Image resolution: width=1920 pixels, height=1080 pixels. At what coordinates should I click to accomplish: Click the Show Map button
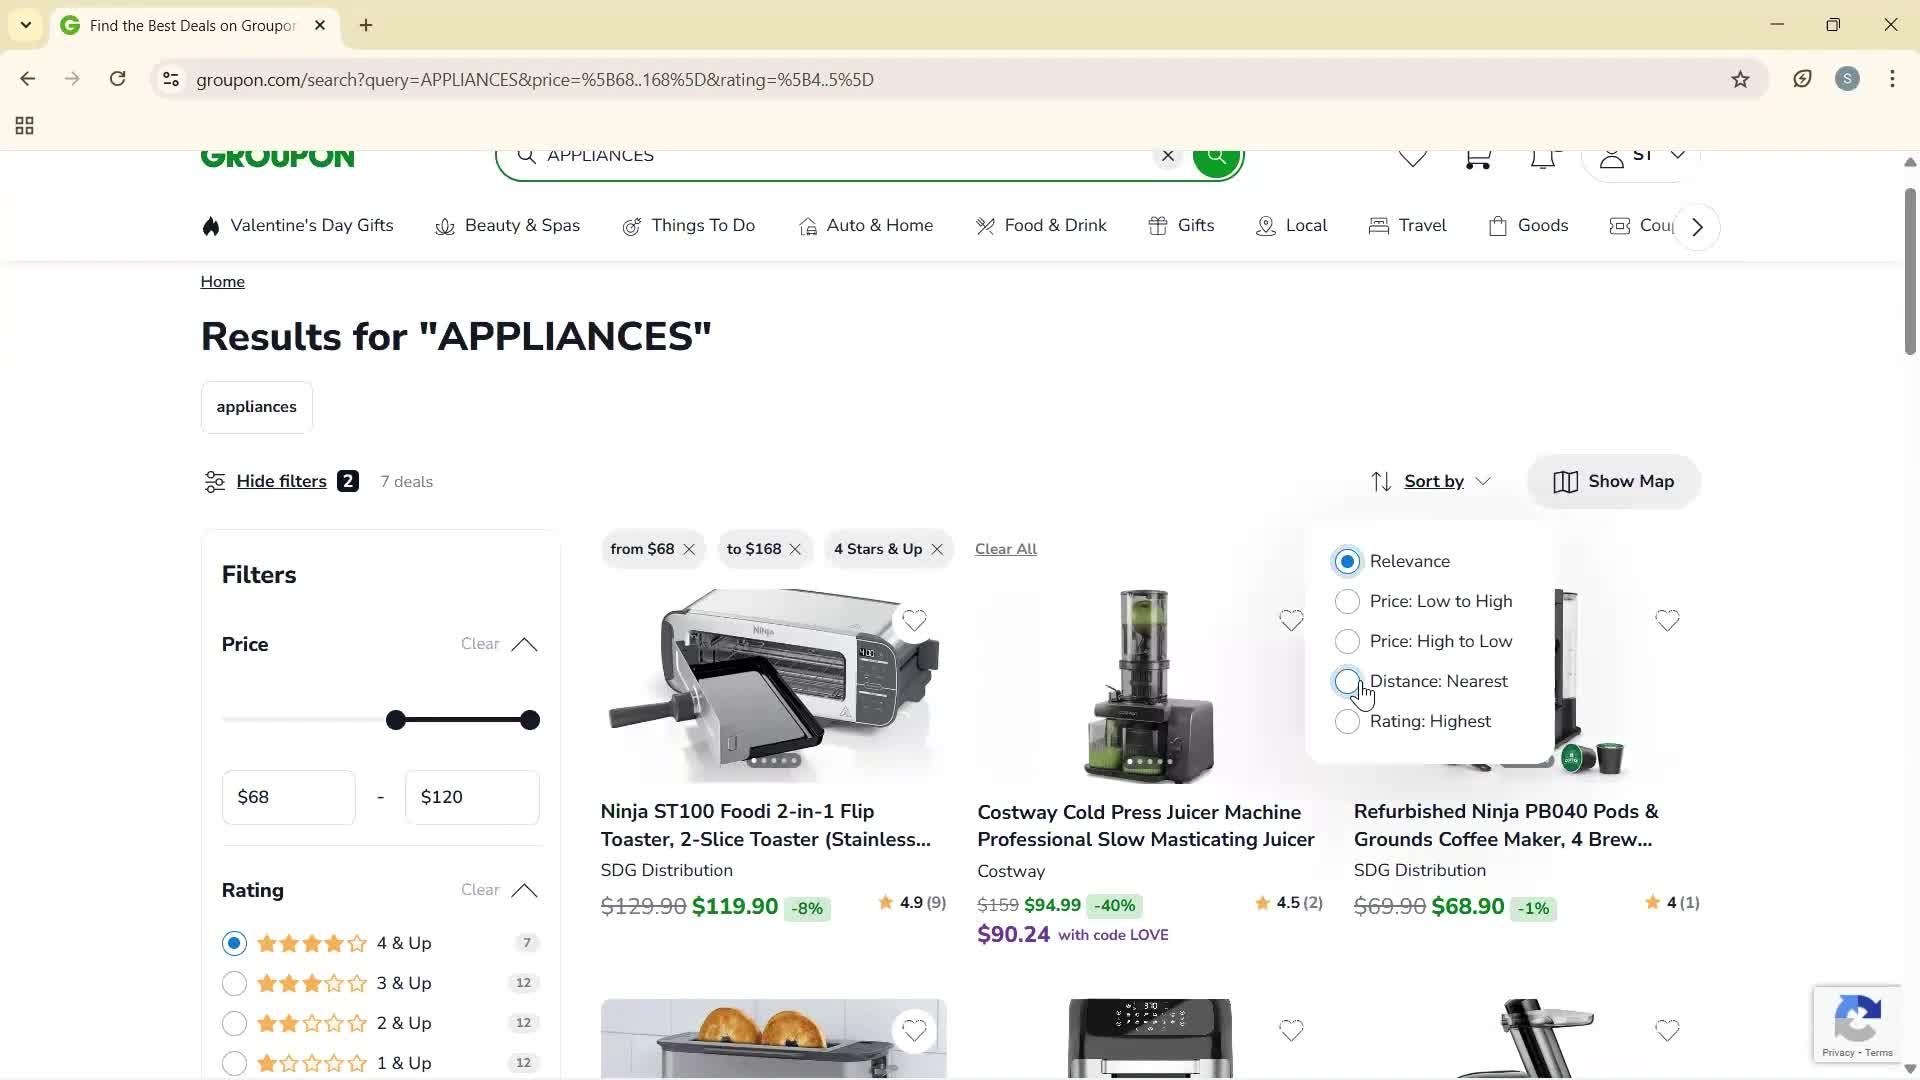click(1613, 481)
